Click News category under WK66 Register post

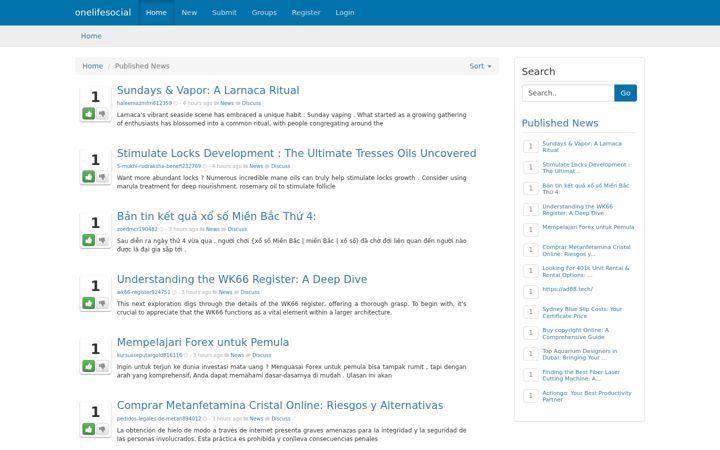click(x=225, y=292)
